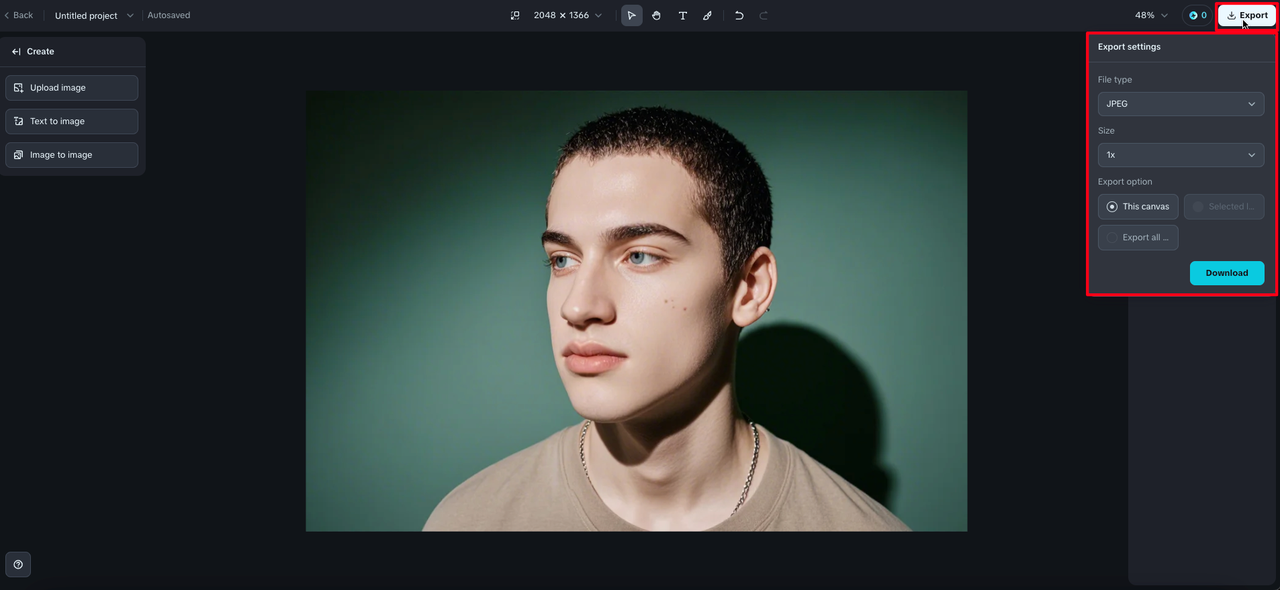Open the Untitled project name dropdown
Viewport: 1280px width, 590px height.
click(94, 15)
